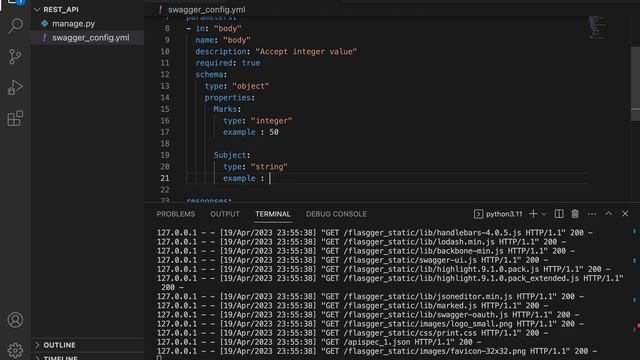Create a new terminal with plus icon
Viewport: 640px width, 360px height.
(533, 214)
